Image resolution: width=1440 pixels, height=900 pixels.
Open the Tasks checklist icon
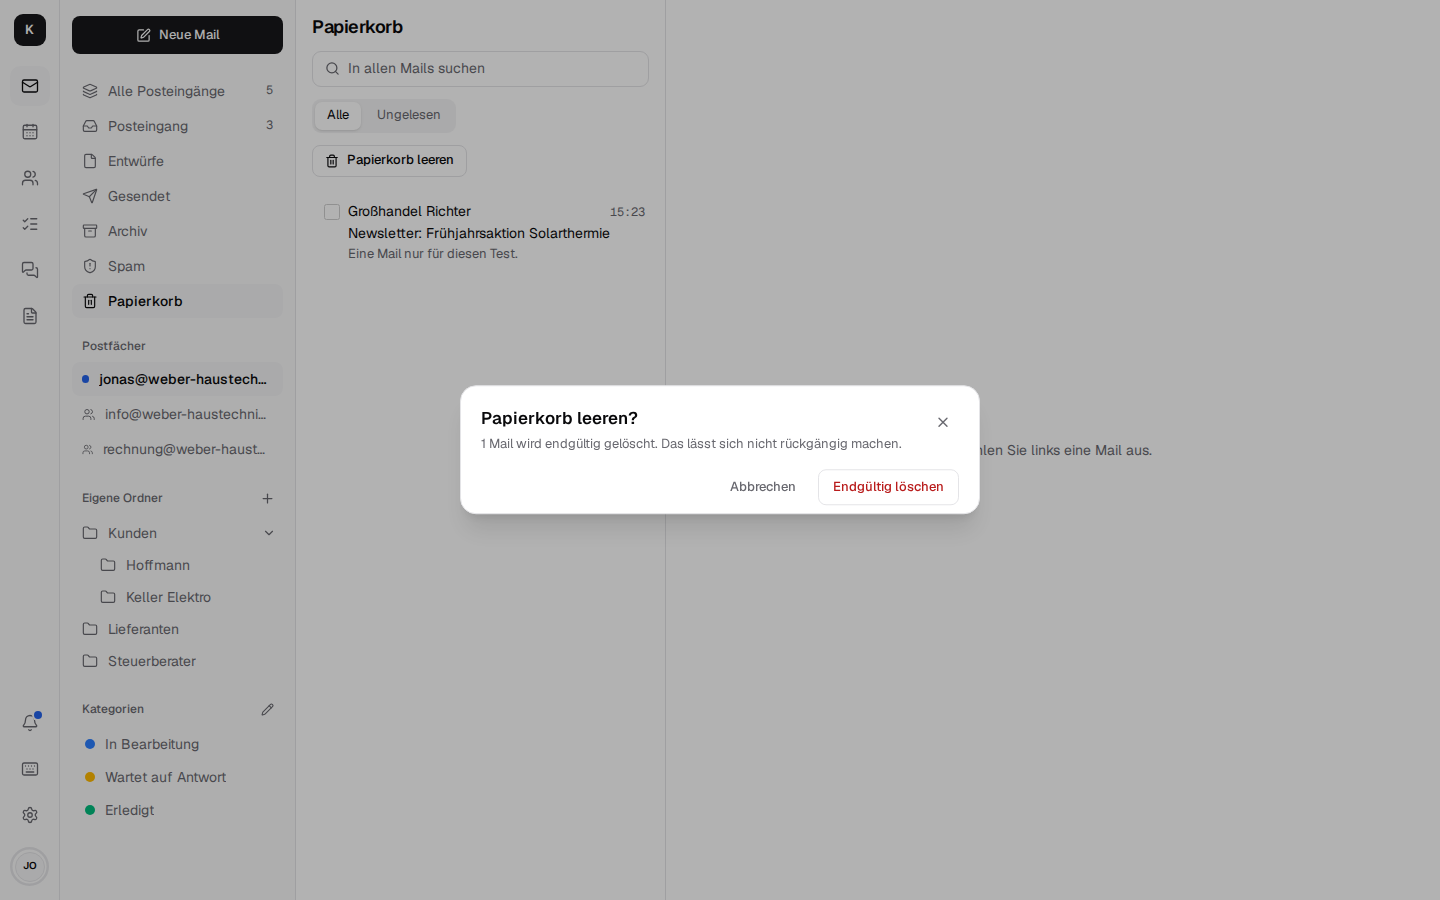30,224
